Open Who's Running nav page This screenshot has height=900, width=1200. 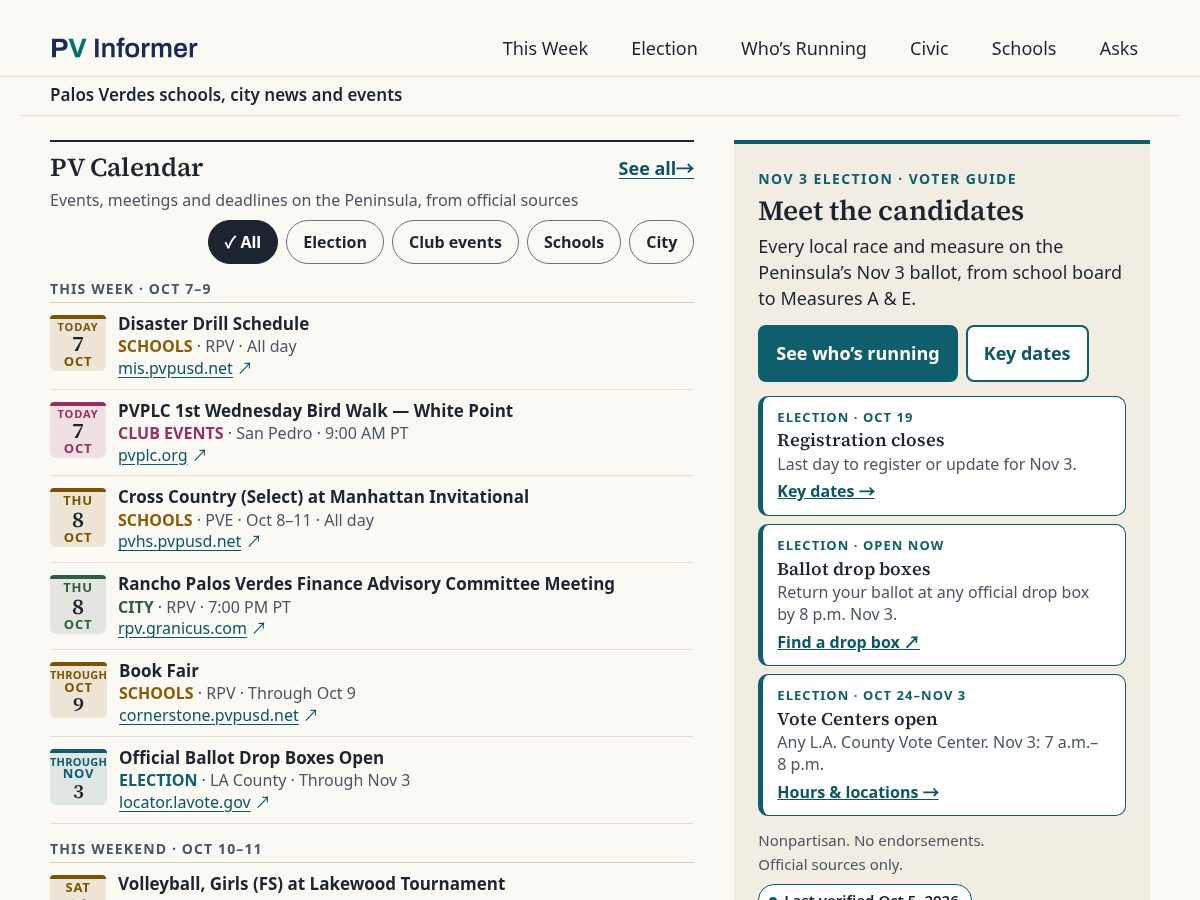803,48
